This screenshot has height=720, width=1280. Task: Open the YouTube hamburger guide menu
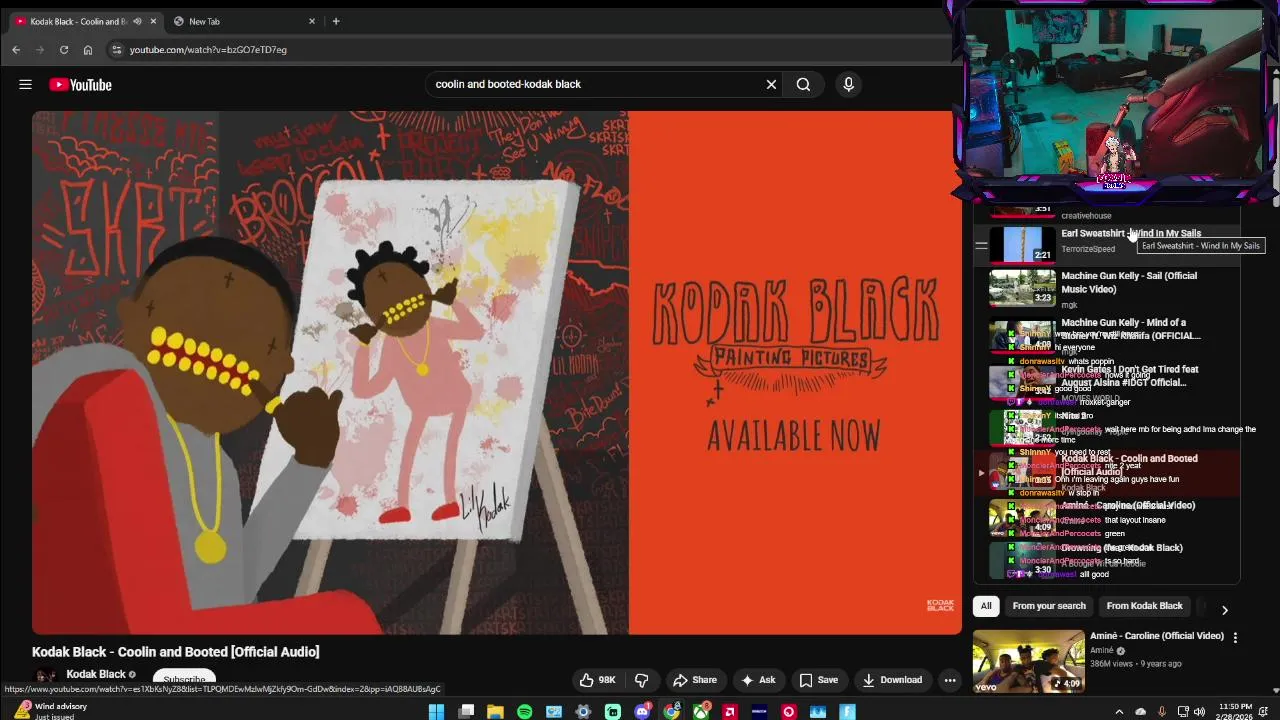25,85
